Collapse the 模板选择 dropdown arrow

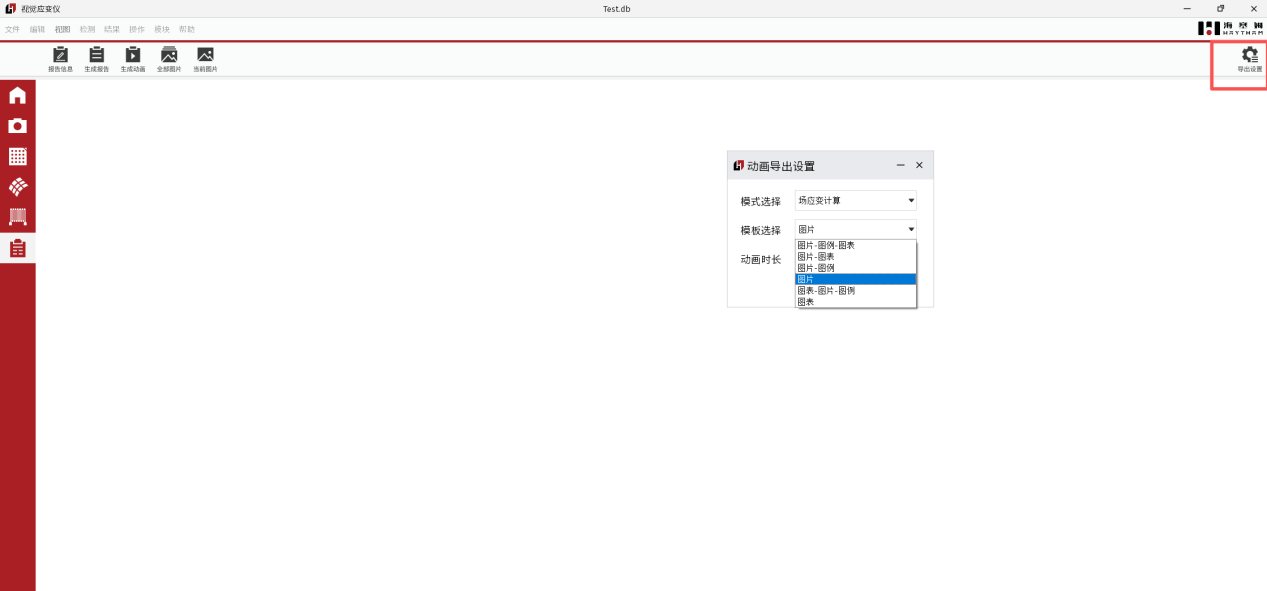pos(911,230)
